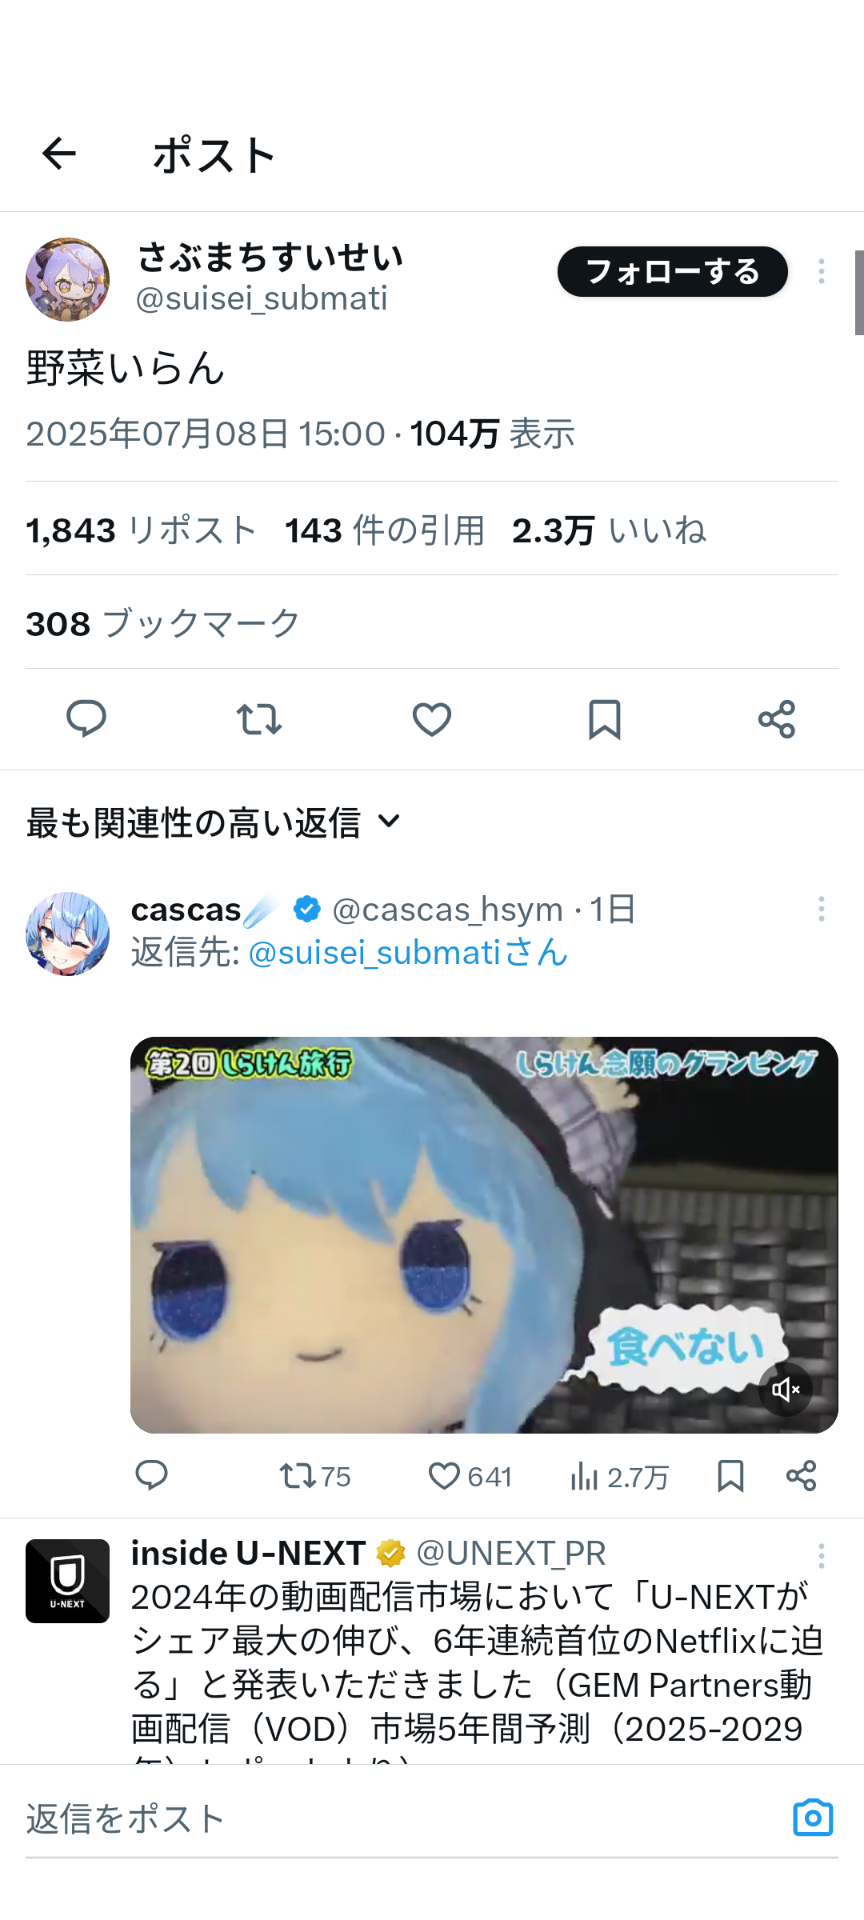Repost cascas reply showing 75 reposts
Viewport: 864px width, 1920px height.
[x=315, y=1476]
